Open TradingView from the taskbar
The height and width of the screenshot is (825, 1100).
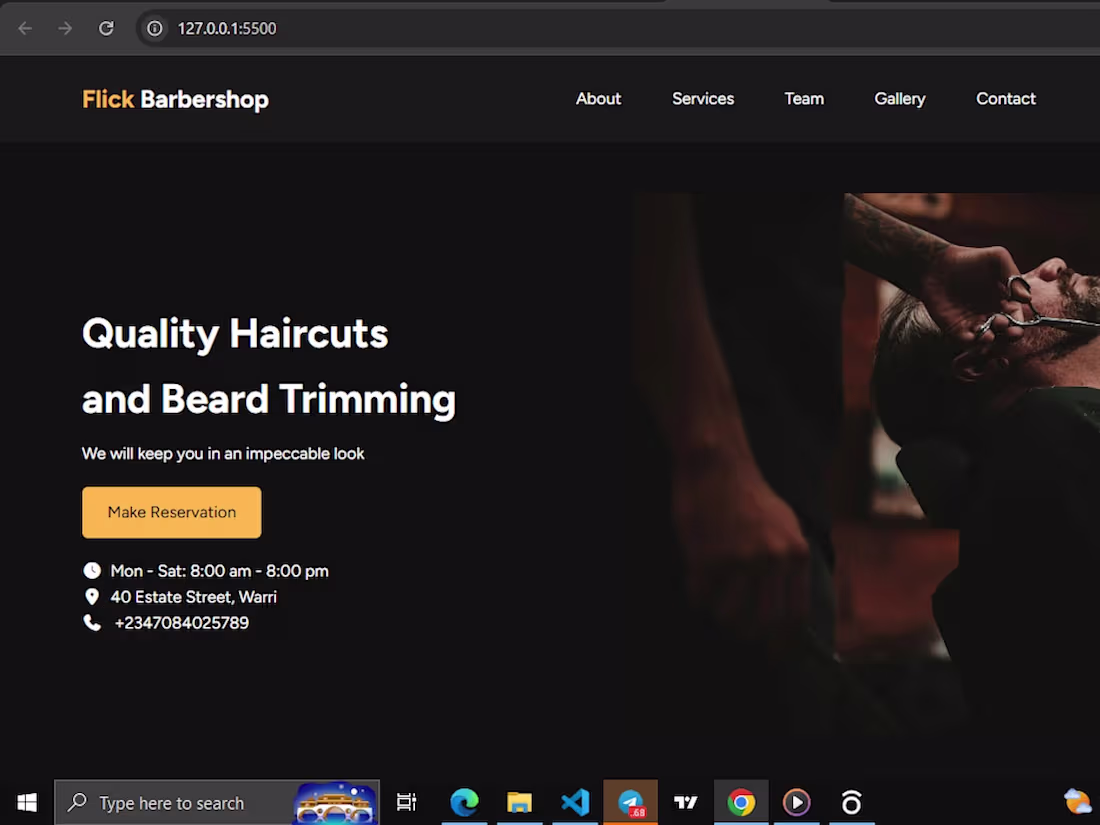(x=686, y=802)
